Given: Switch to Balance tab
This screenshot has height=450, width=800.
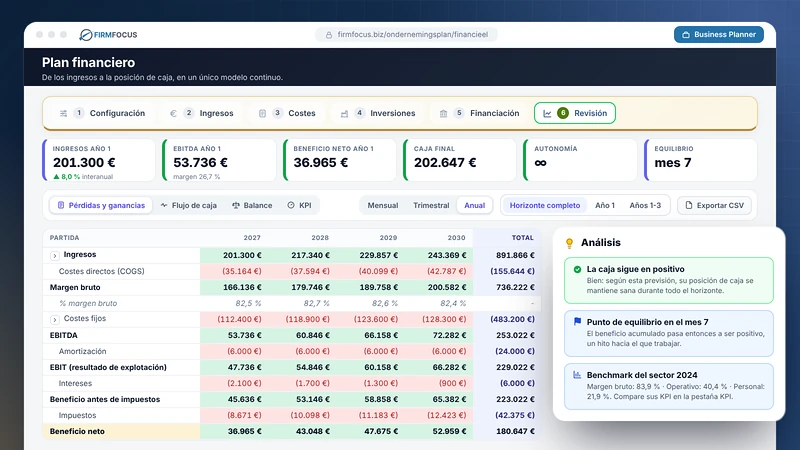Looking at the screenshot, I should click(252, 205).
